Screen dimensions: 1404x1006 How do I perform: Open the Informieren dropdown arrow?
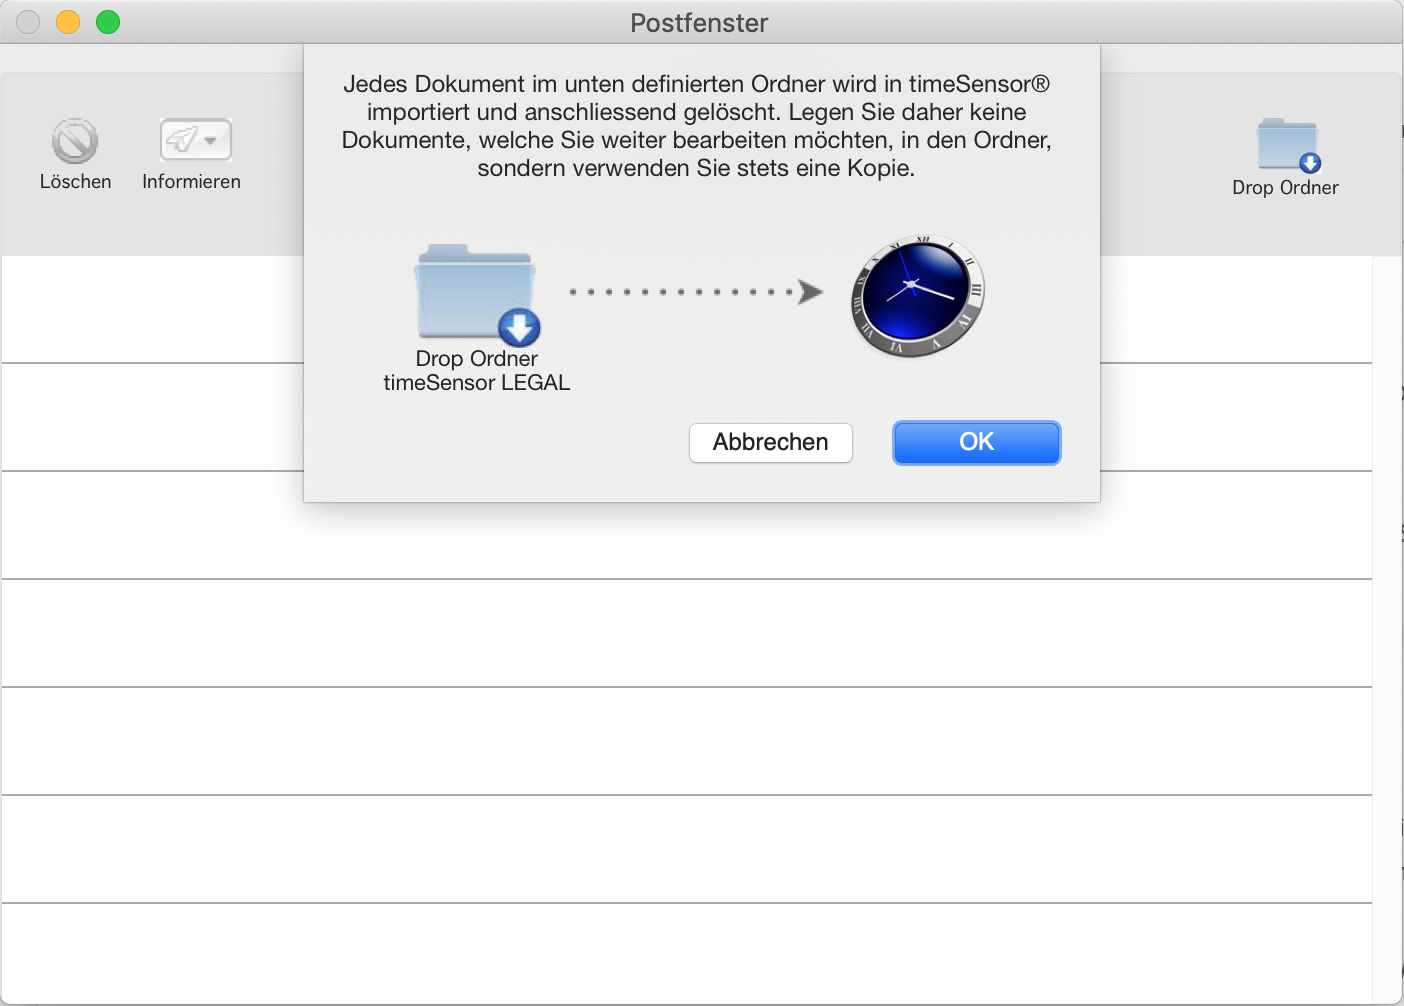pyautogui.click(x=211, y=141)
